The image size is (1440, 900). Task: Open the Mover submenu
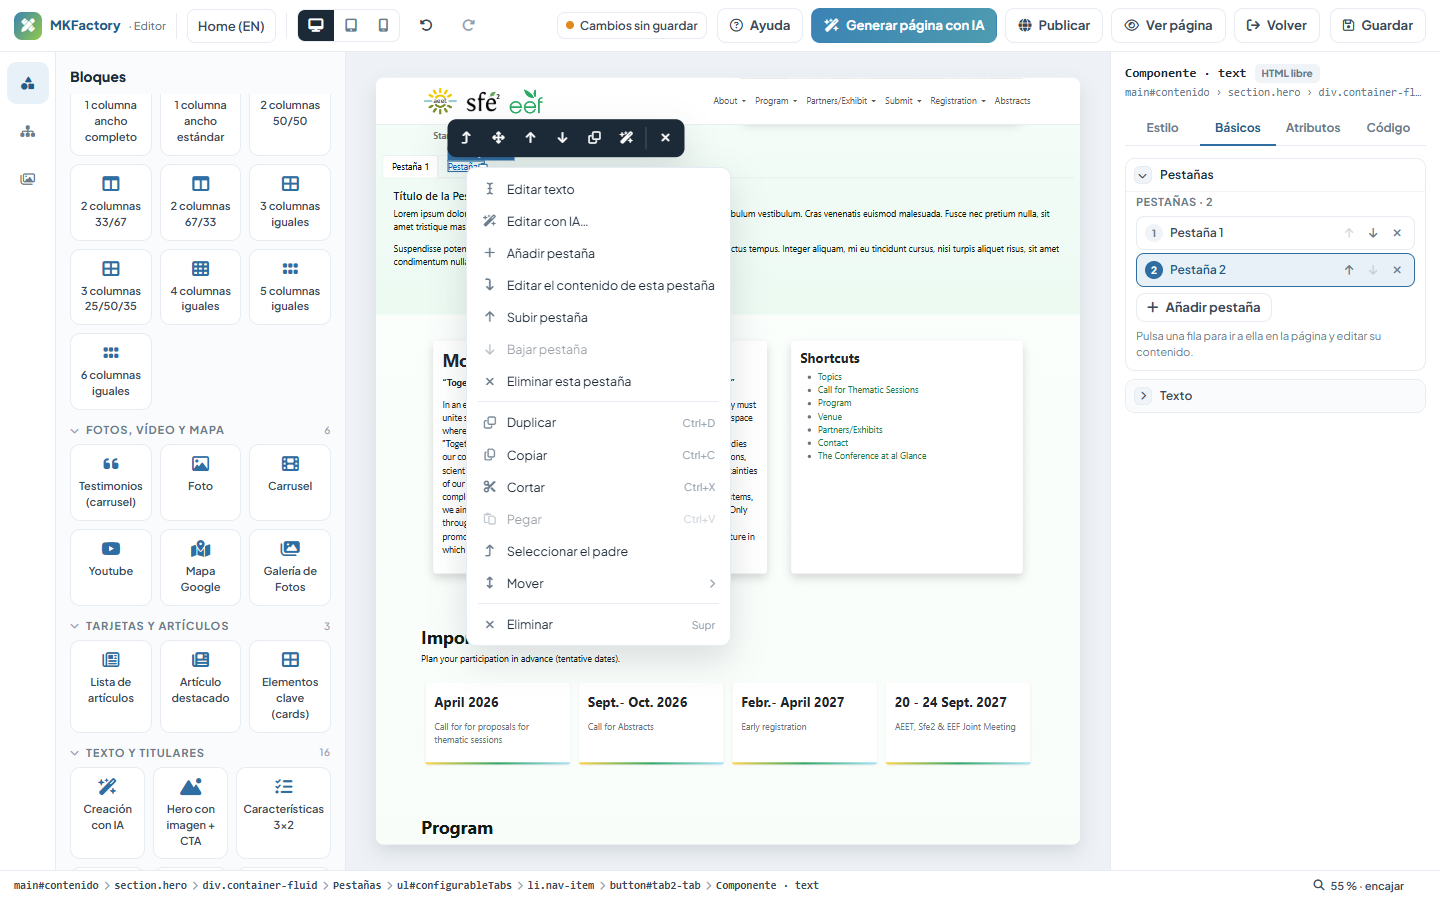[x=598, y=584]
